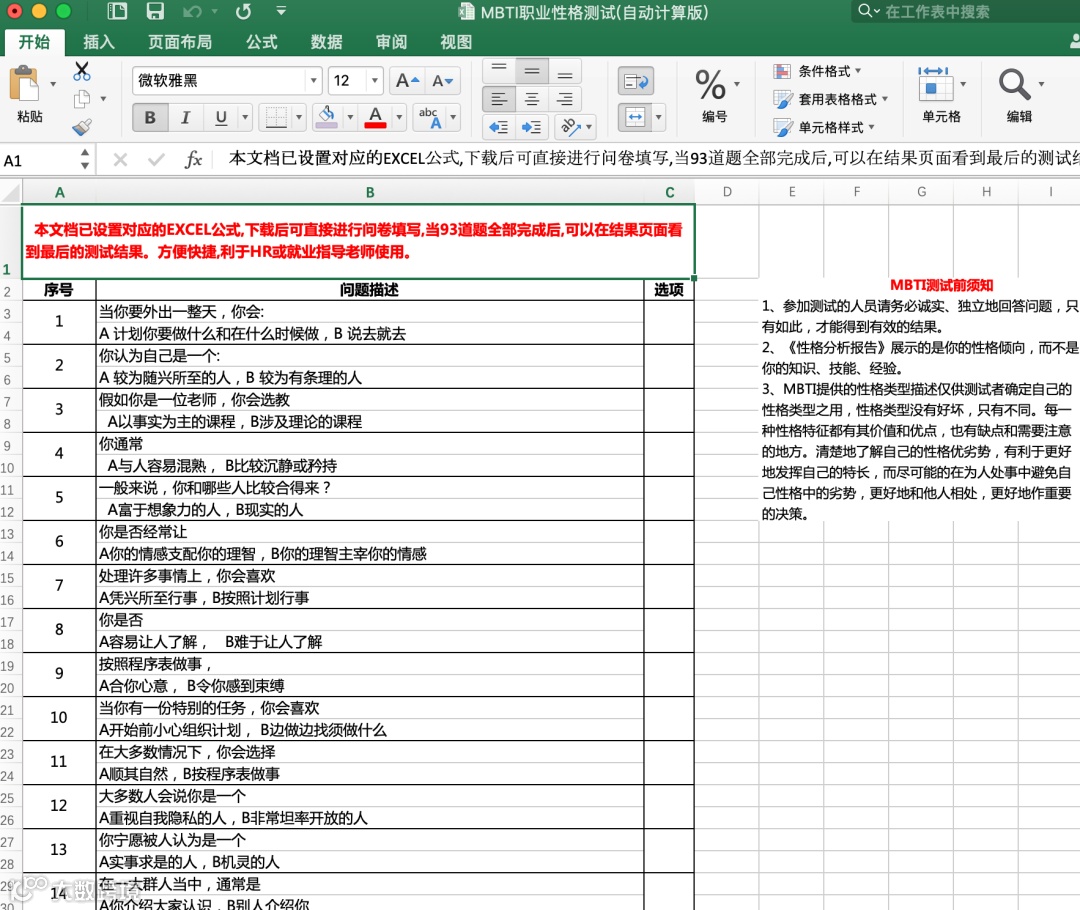This screenshot has width=1080, height=910.
Task: Switch to the 公式 (Formulas) tab
Action: pos(261,42)
